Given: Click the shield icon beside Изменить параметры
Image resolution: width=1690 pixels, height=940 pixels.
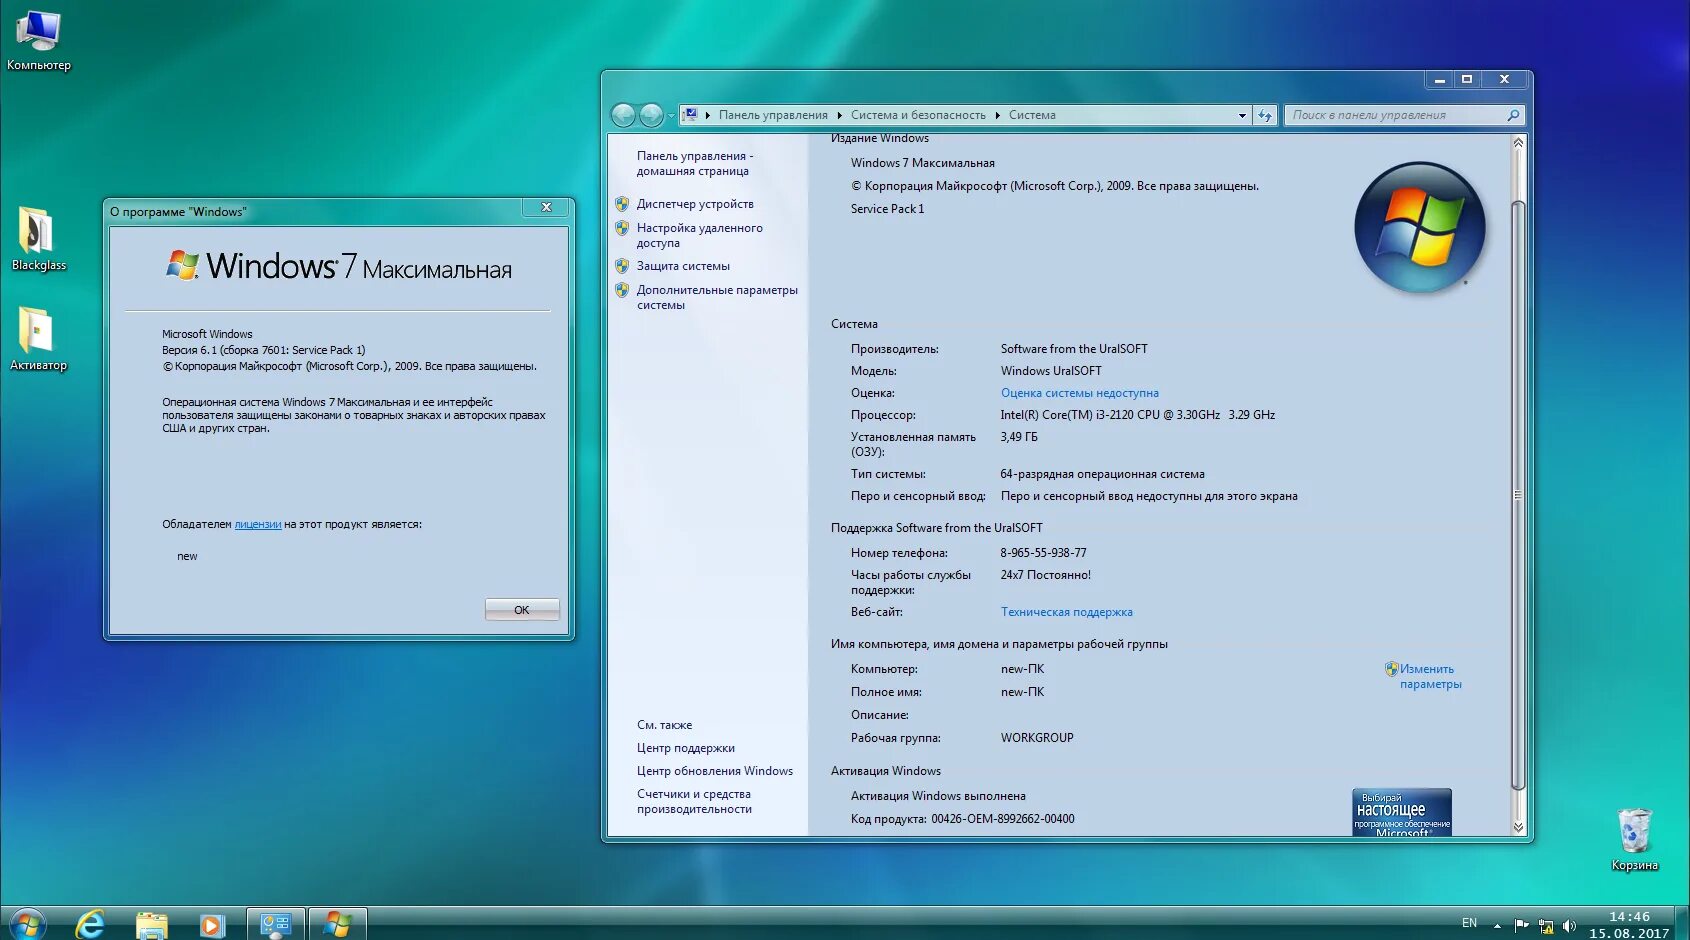Looking at the screenshot, I should (x=1391, y=669).
